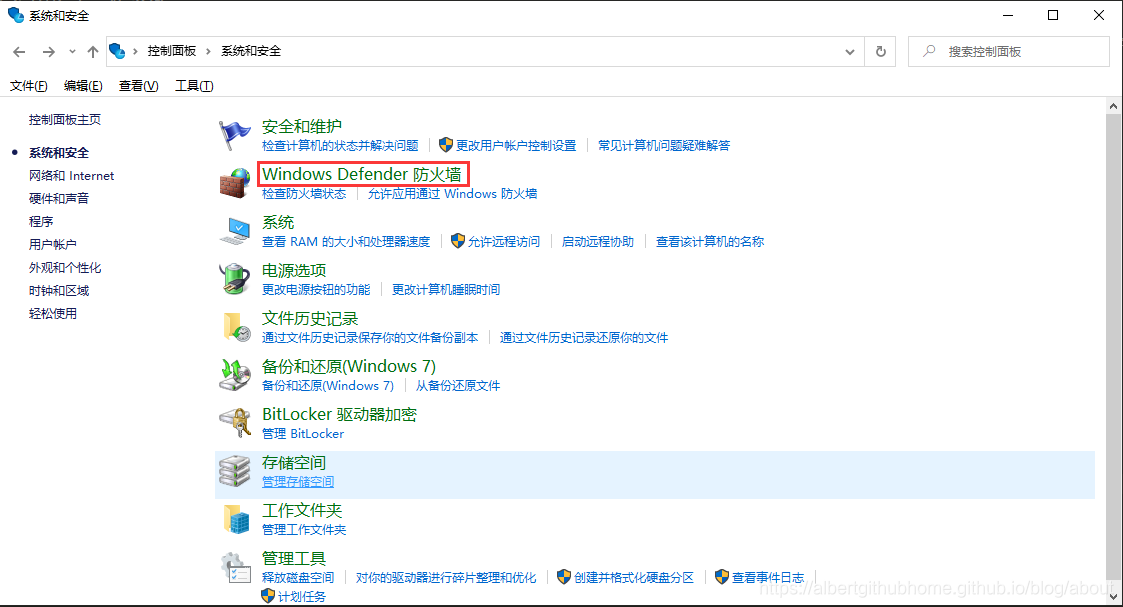
Task: Click the shield icon beside 查看事件日志
Action: 722,576
